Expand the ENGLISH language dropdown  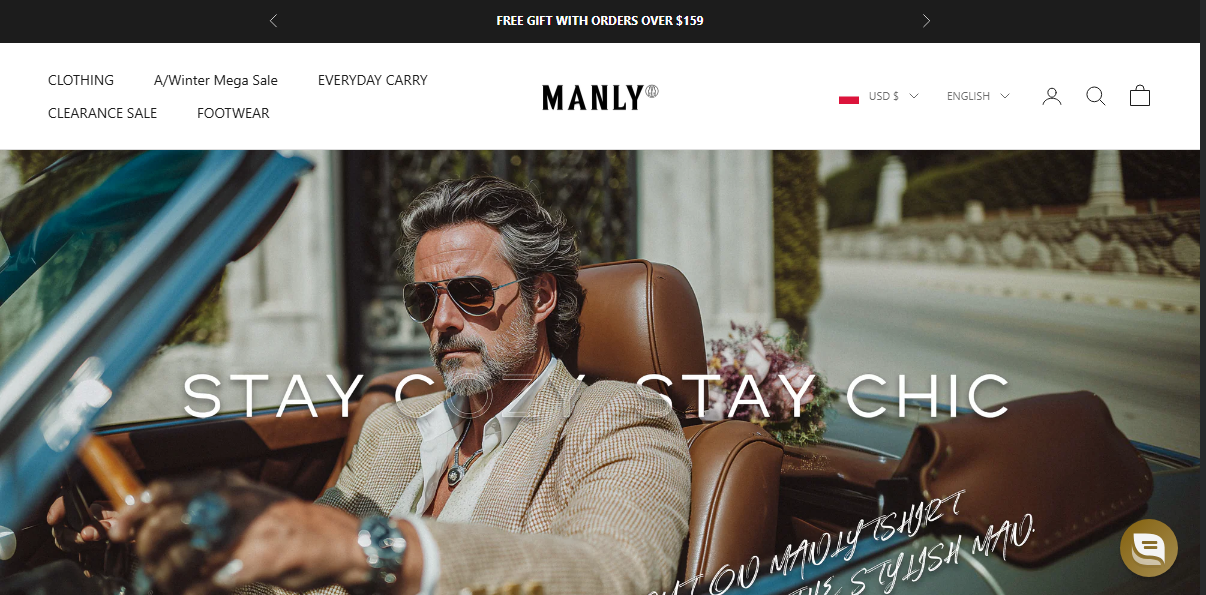(978, 96)
